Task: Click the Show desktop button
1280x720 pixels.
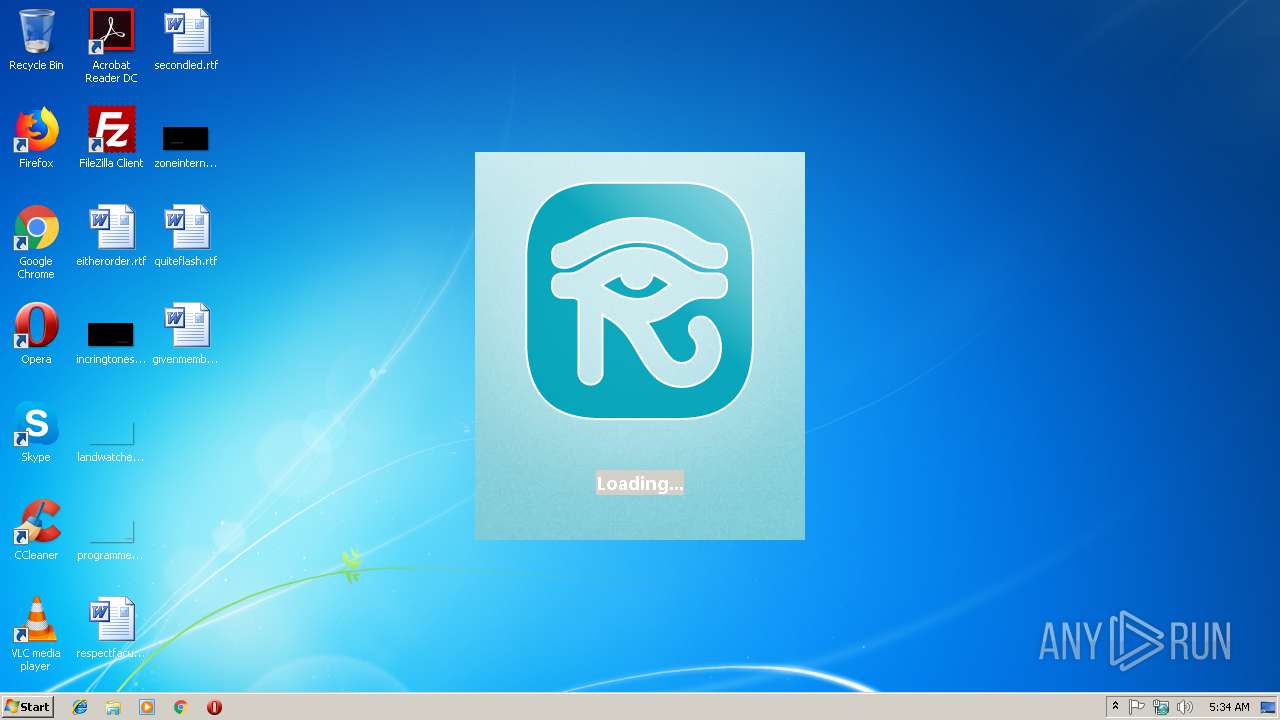Action: 1268,707
